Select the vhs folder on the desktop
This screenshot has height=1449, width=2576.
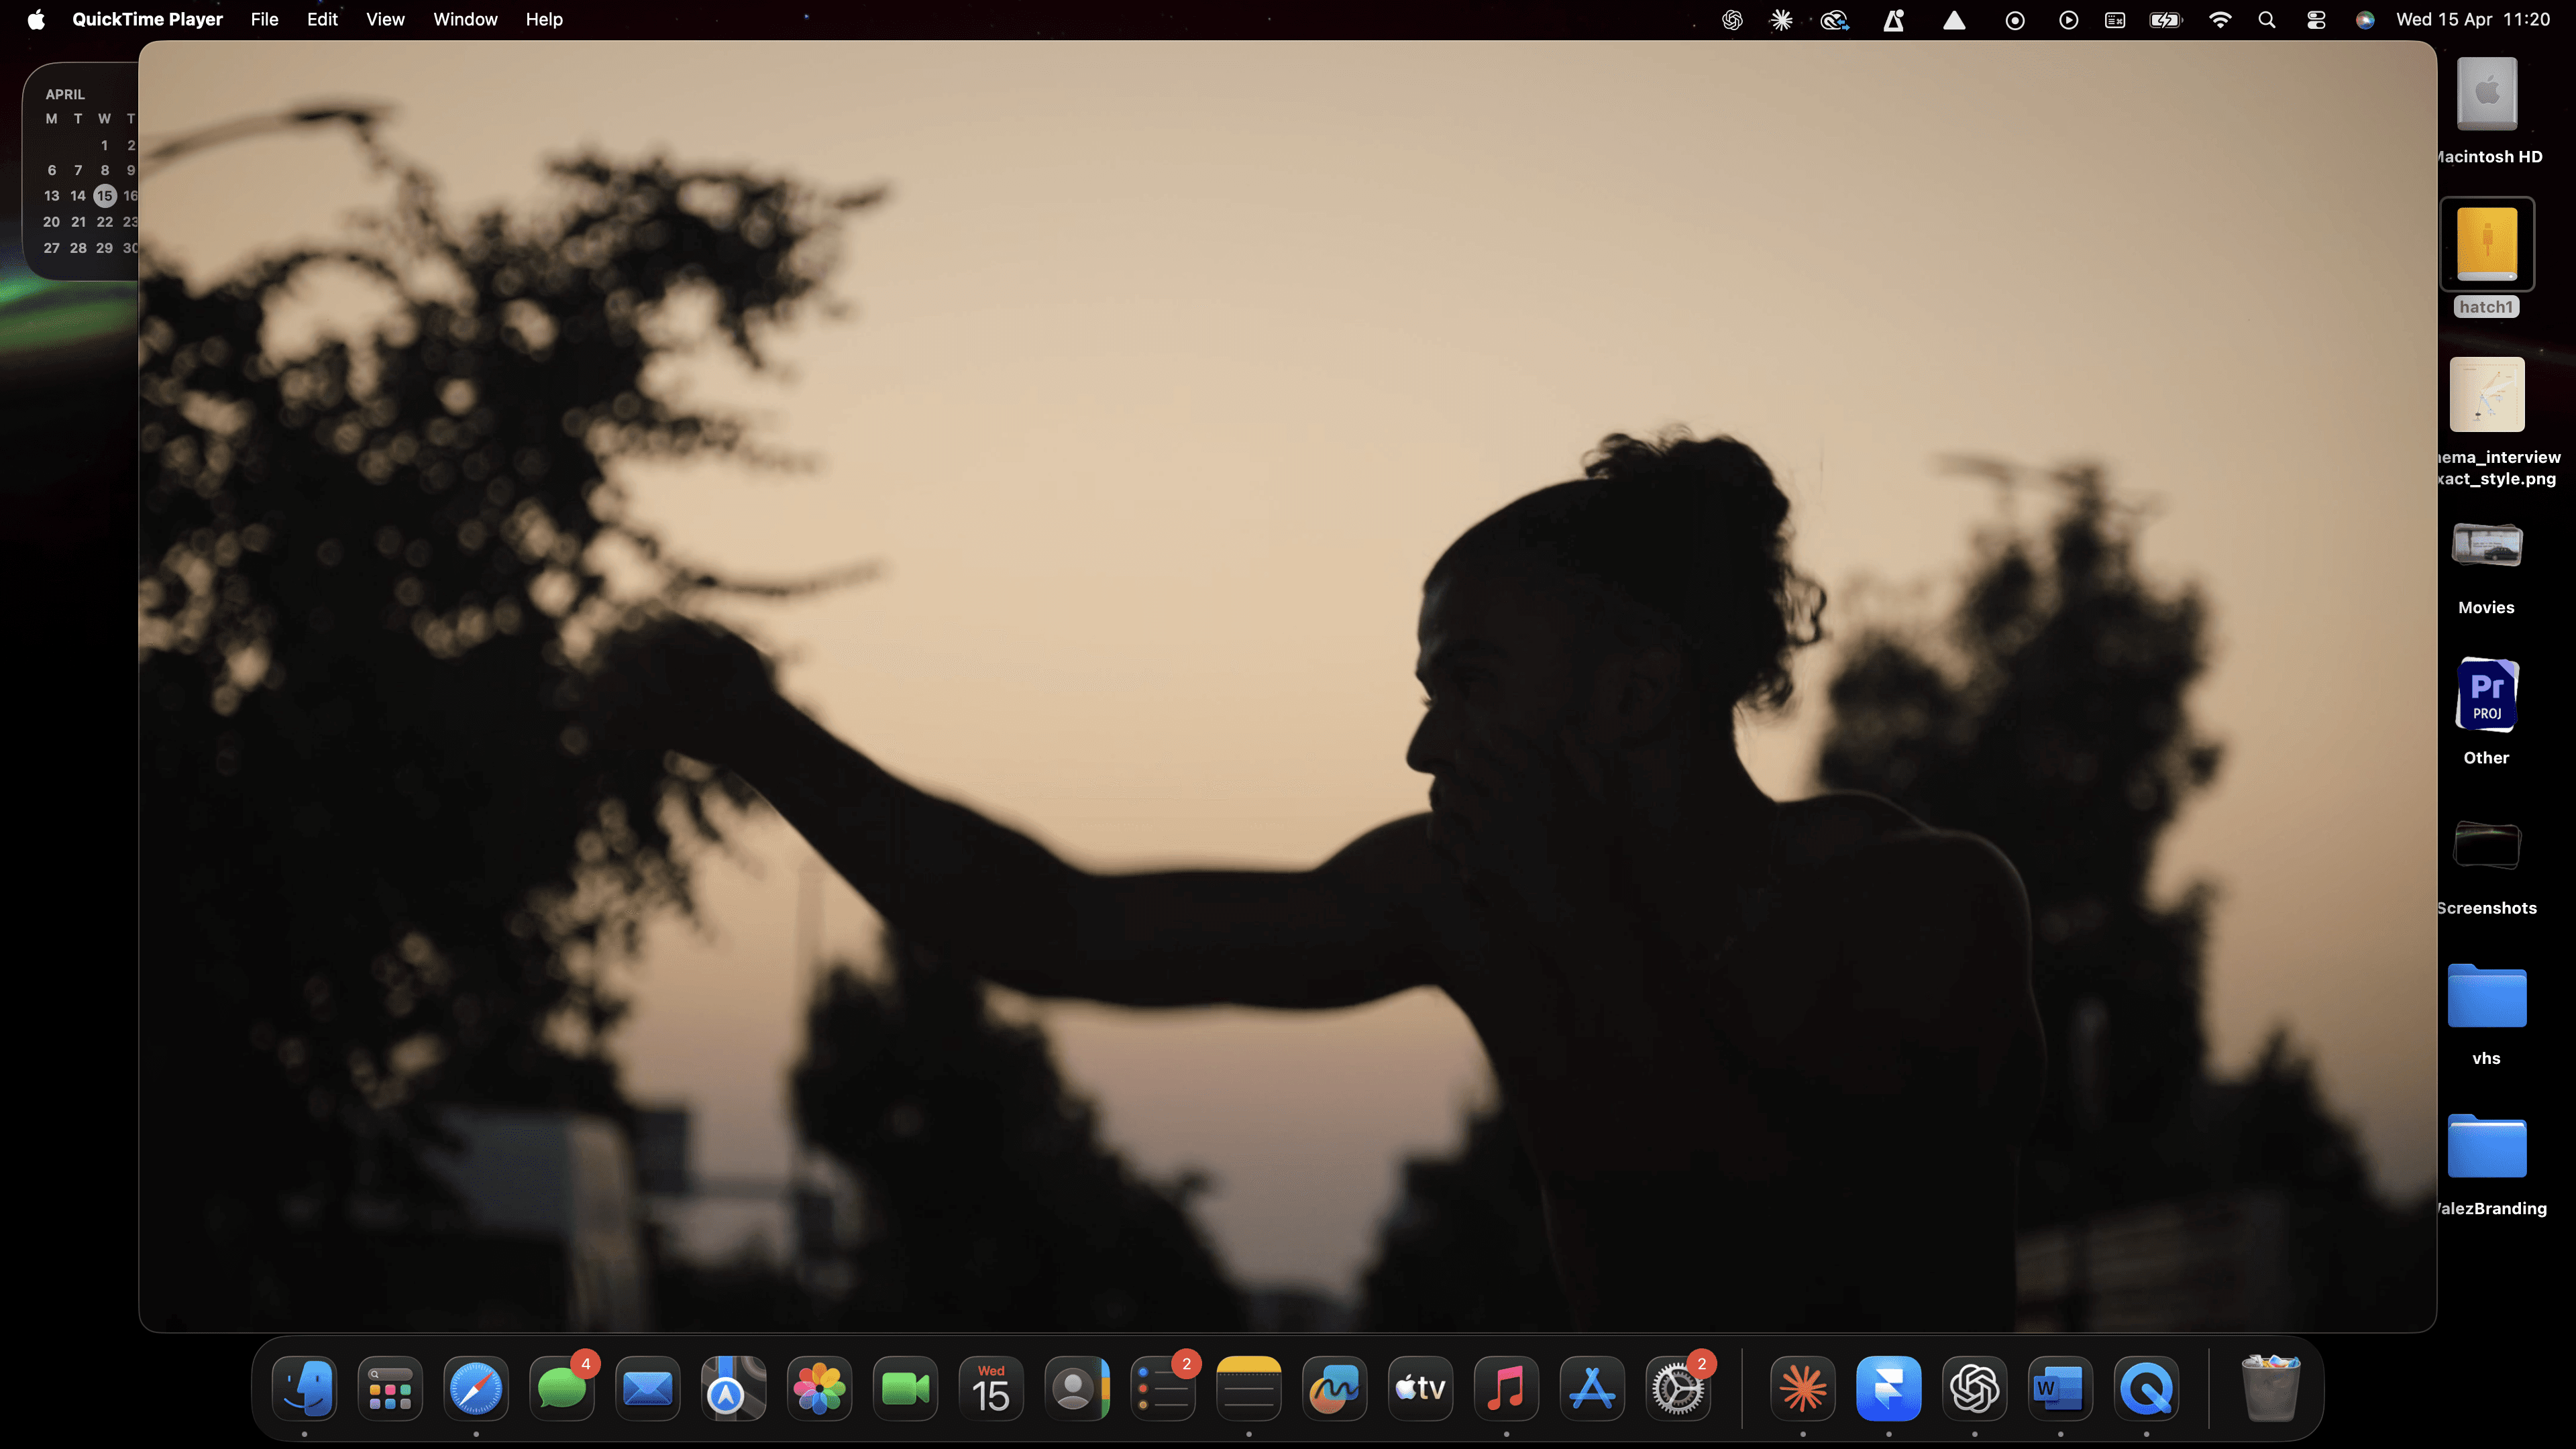click(2486, 997)
